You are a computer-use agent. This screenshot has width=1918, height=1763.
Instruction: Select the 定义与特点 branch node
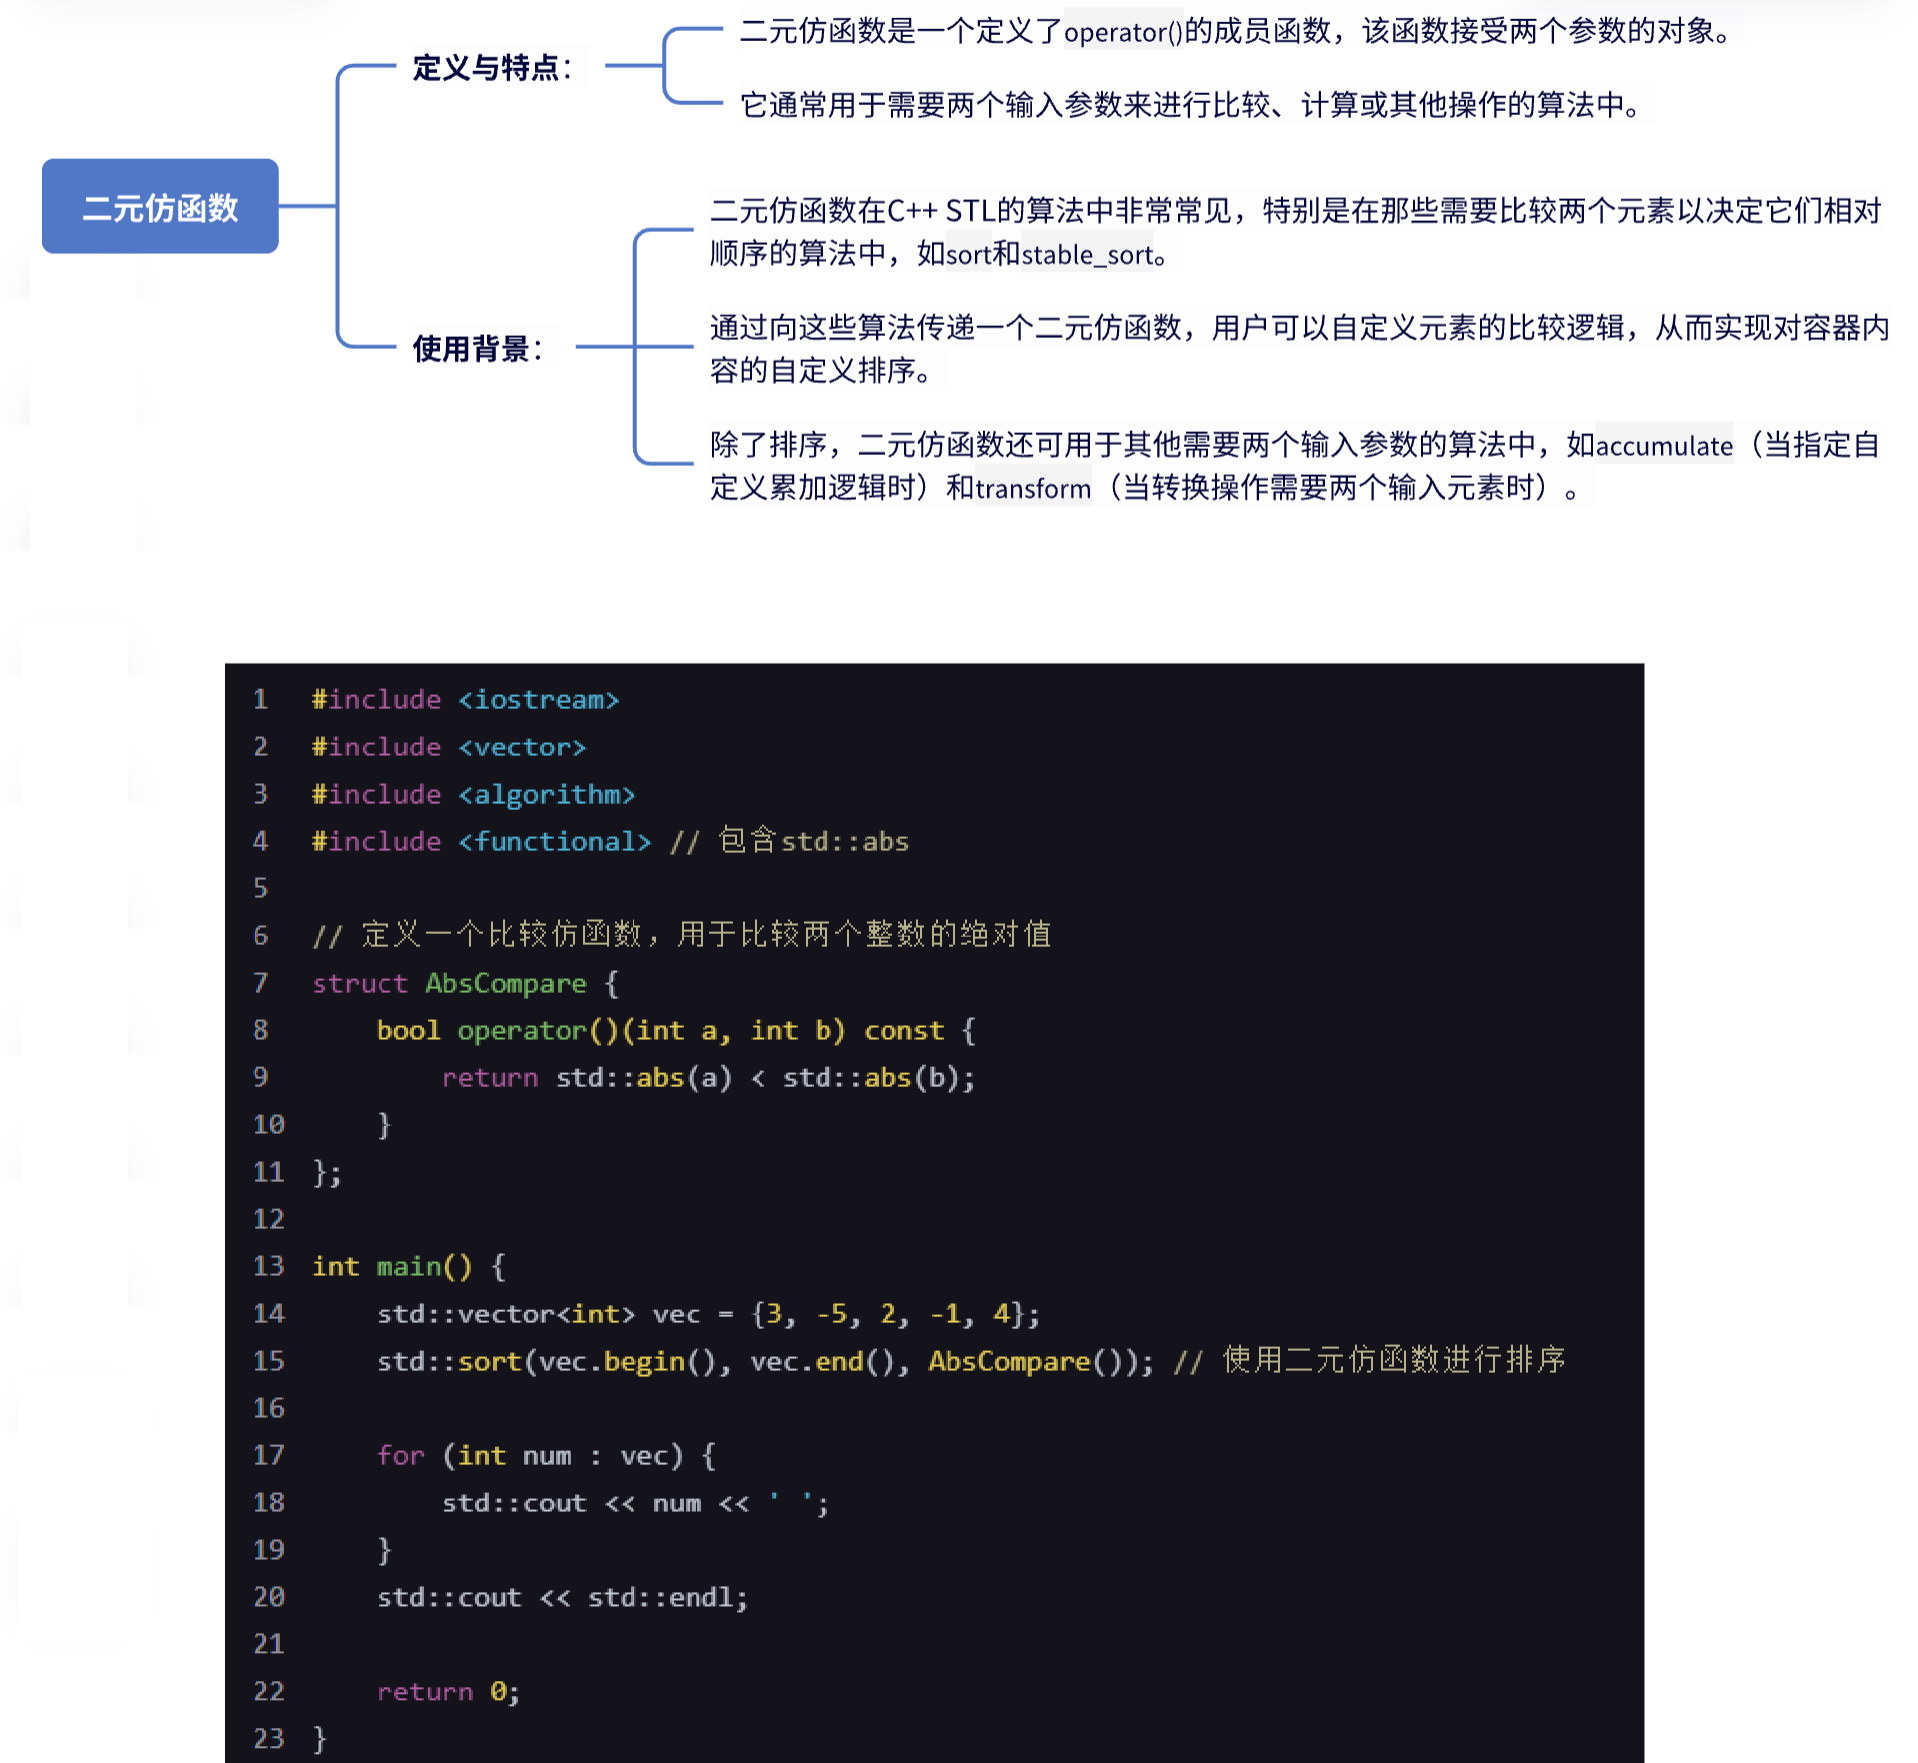click(x=492, y=68)
